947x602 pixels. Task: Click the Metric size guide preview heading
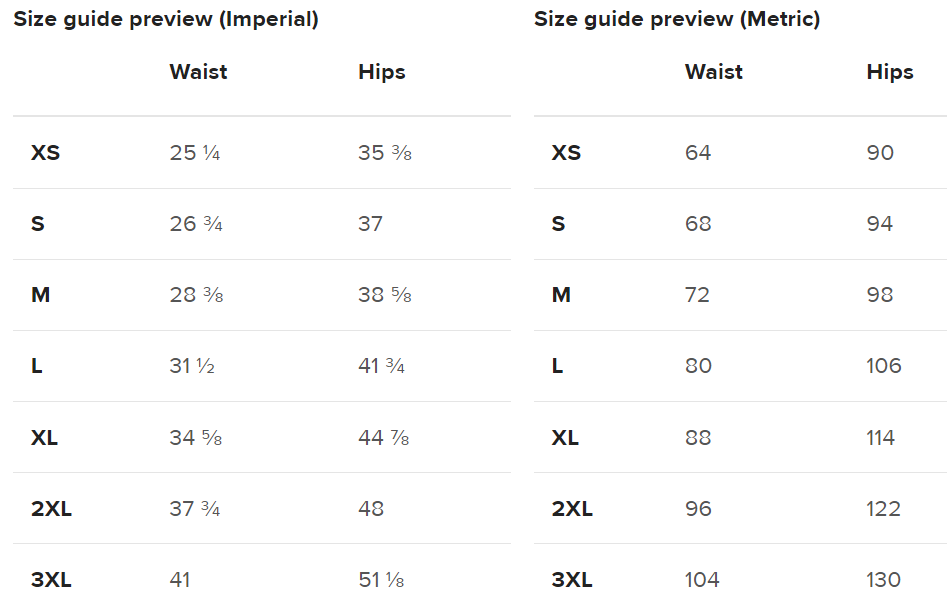(677, 19)
